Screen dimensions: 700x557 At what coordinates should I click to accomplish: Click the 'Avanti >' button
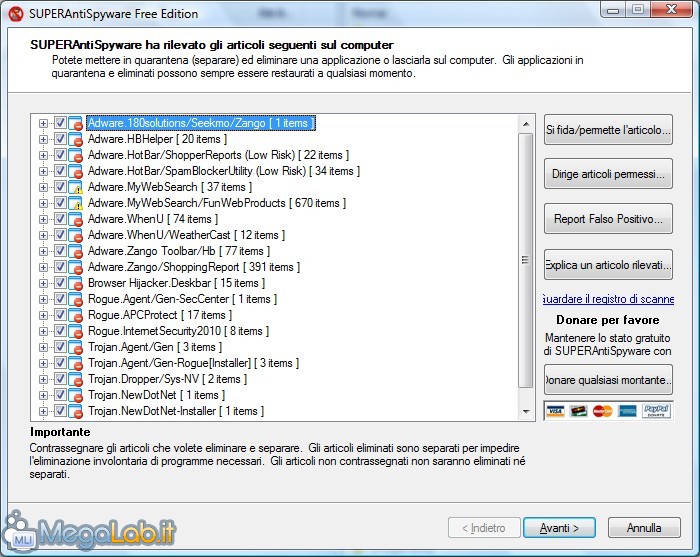pyautogui.click(x=559, y=528)
